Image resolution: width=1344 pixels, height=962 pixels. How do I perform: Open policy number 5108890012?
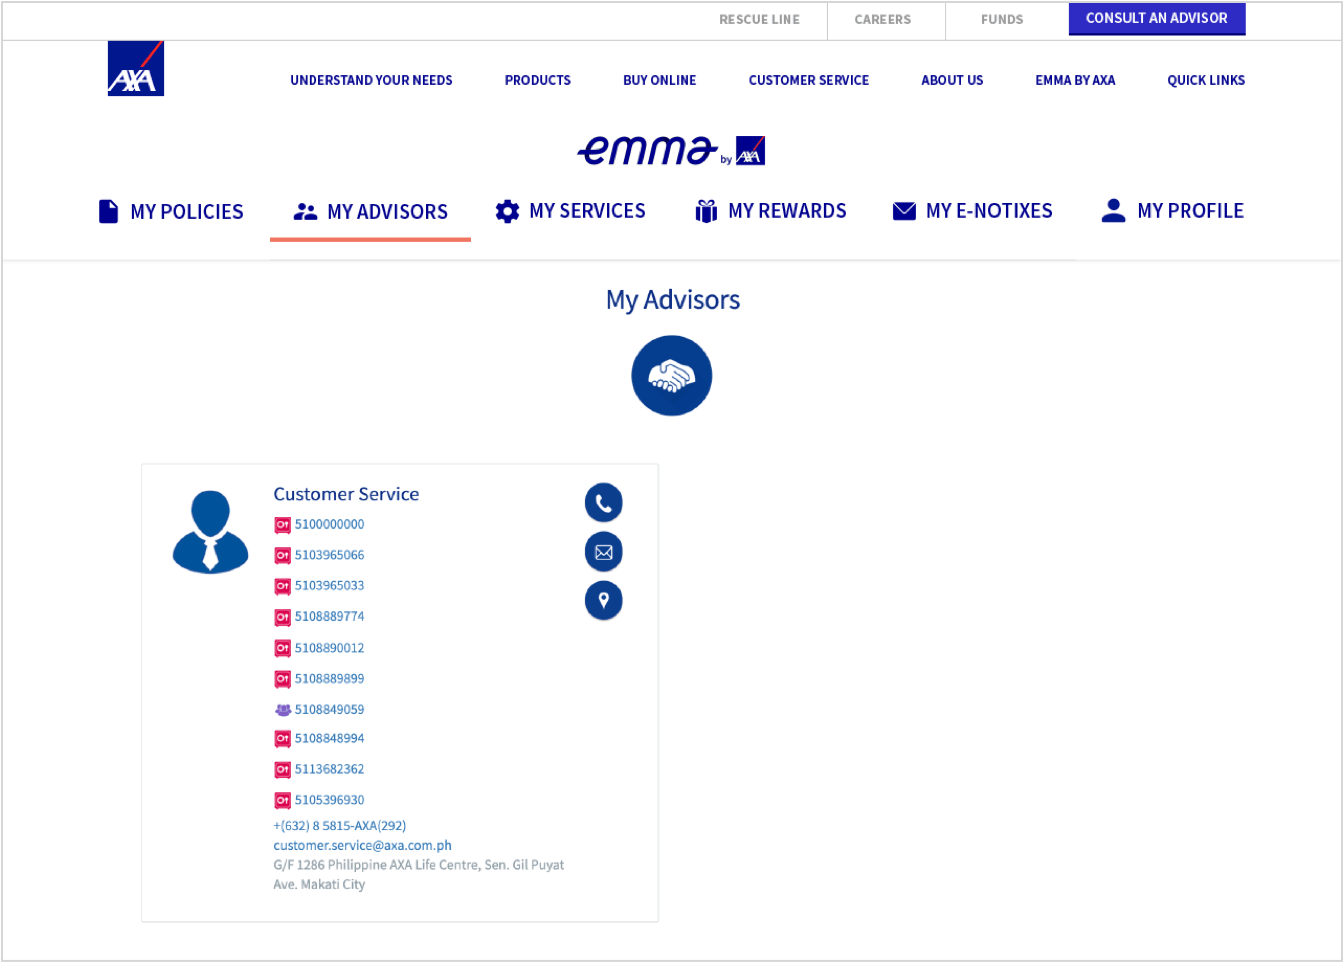click(x=329, y=648)
